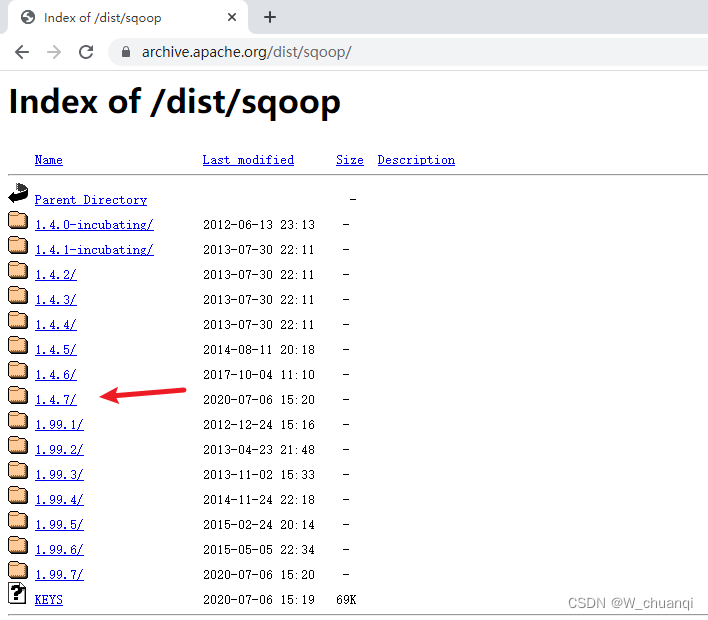The height and width of the screenshot is (620, 708).
Task: Click folder icon beside 1.99.5/
Action: pyautogui.click(x=18, y=520)
